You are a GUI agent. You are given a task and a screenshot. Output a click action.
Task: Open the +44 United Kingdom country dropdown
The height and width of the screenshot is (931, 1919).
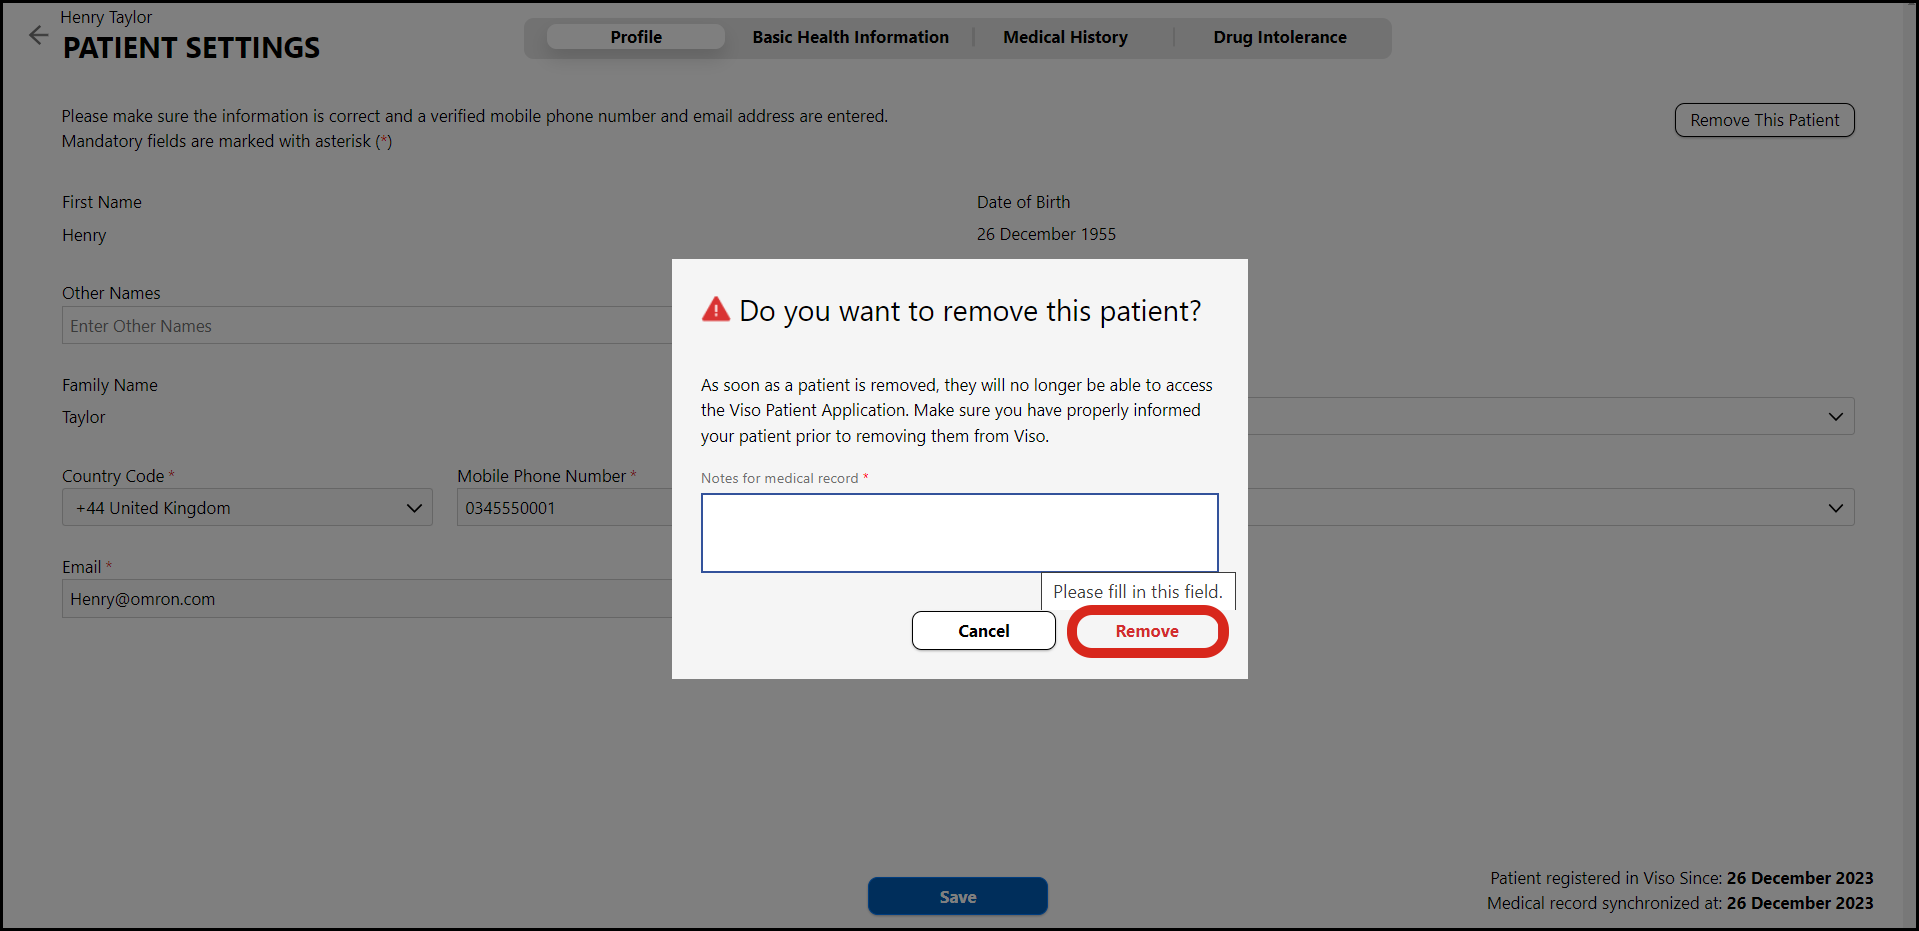[247, 508]
